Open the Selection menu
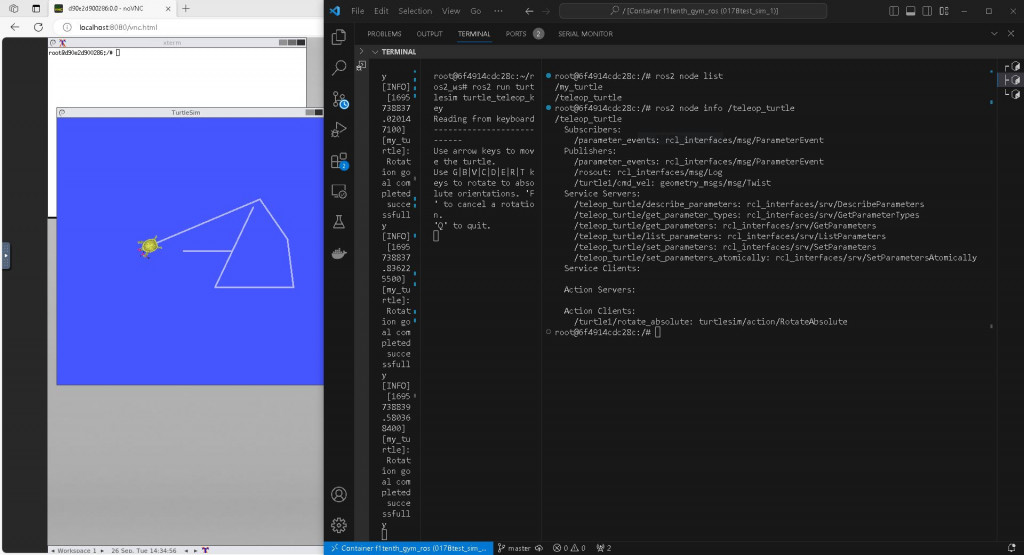The image size is (1024, 555). [415, 10]
